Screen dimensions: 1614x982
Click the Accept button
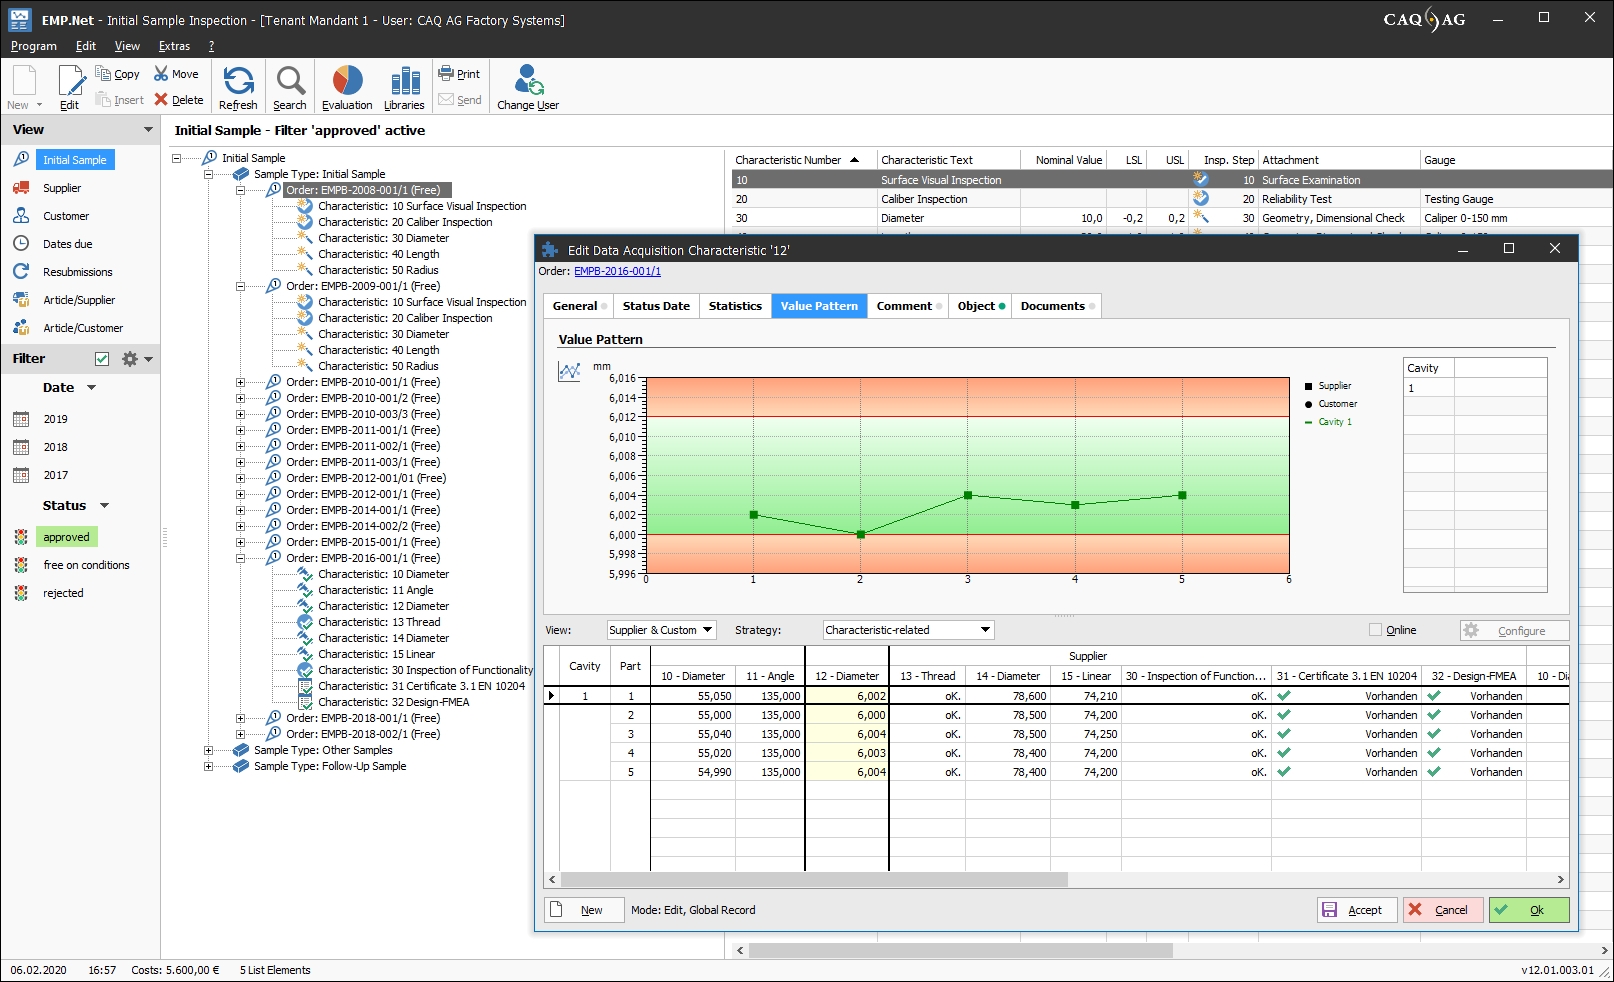1356,910
